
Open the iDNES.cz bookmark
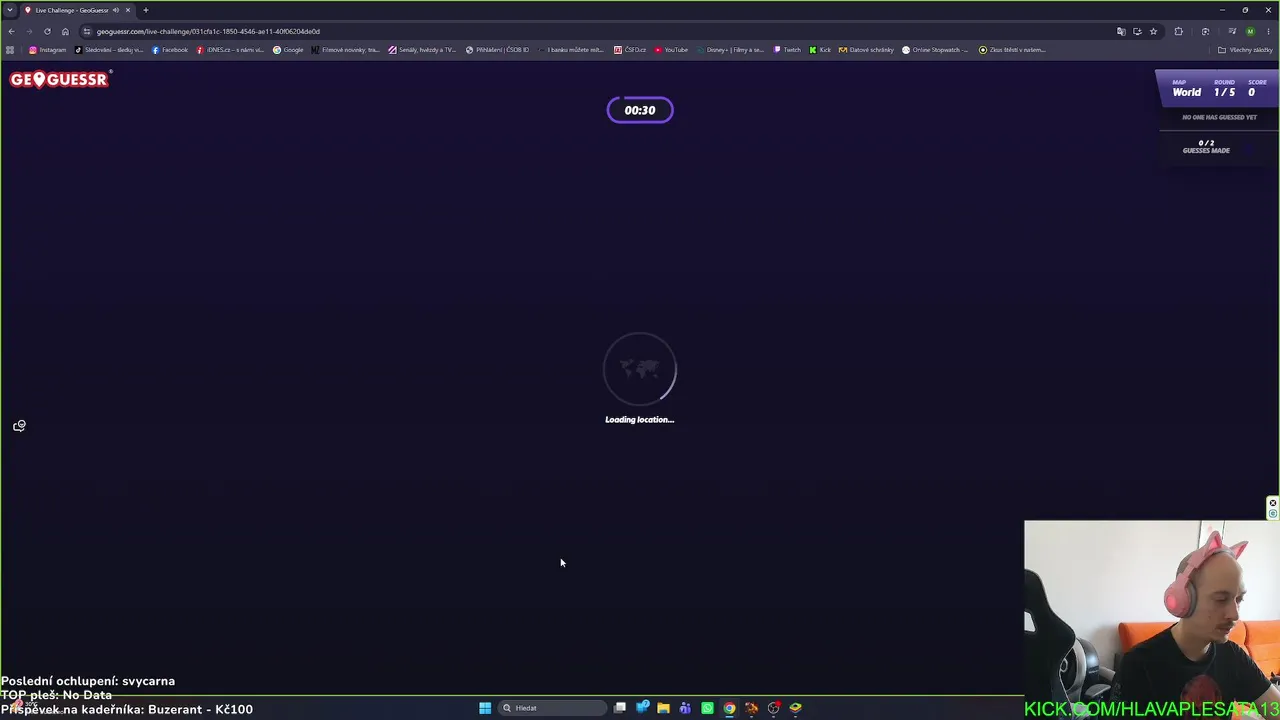click(x=231, y=50)
